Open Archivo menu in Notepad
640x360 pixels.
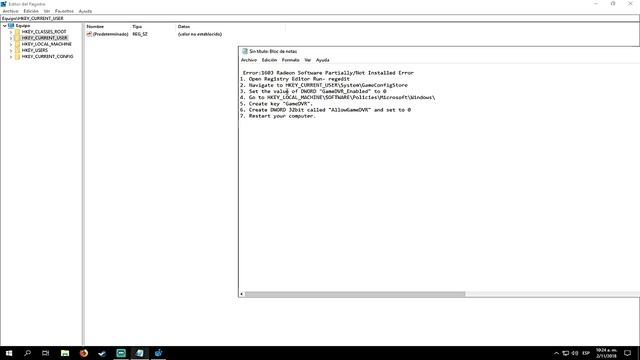click(x=249, y=60)
